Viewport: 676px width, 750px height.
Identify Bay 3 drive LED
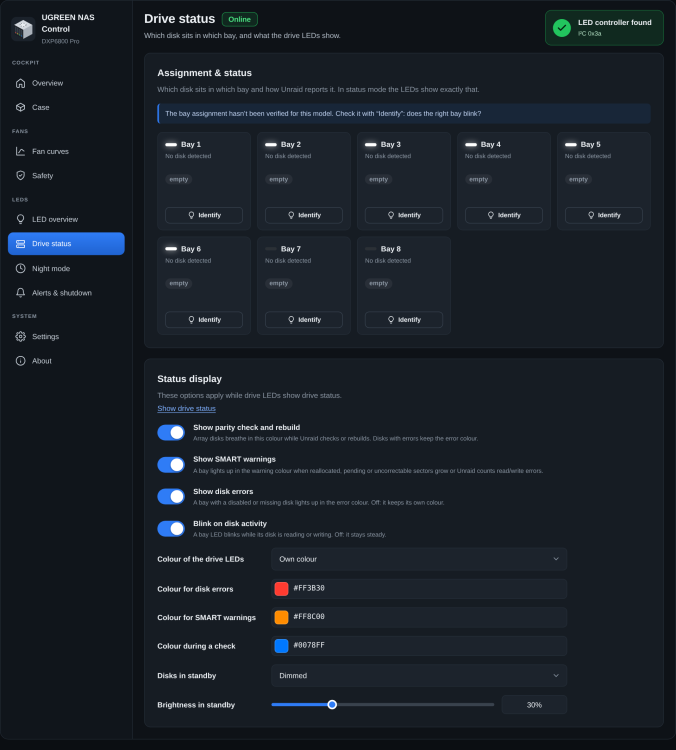404,215
